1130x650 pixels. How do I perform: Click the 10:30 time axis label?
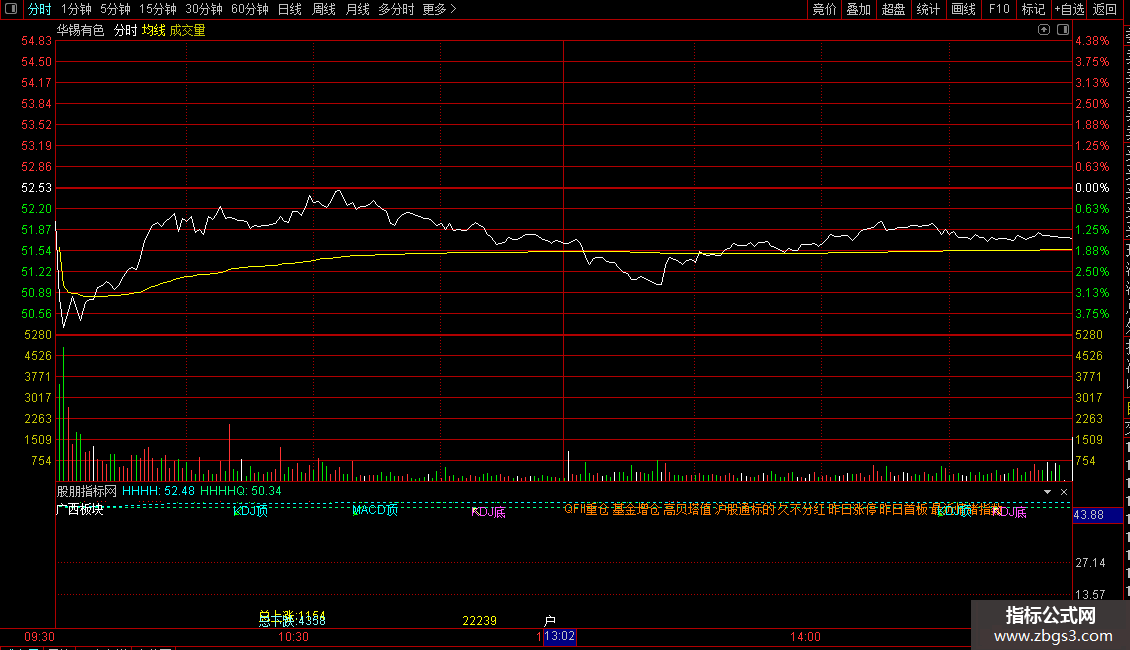coord(293,637)
